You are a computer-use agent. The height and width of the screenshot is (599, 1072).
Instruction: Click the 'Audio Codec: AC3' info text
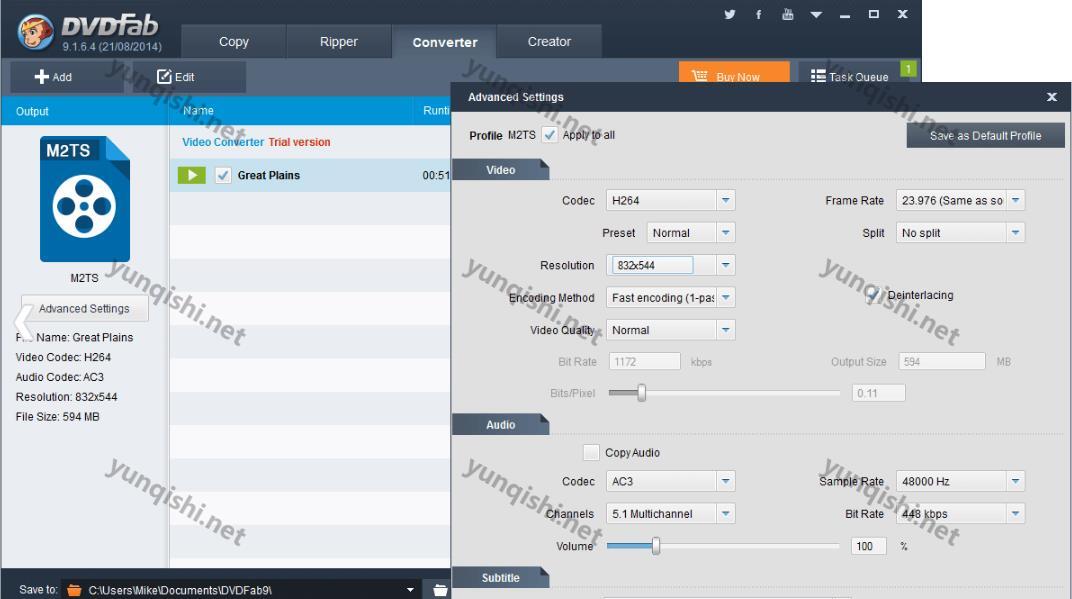tap(59, 377)
